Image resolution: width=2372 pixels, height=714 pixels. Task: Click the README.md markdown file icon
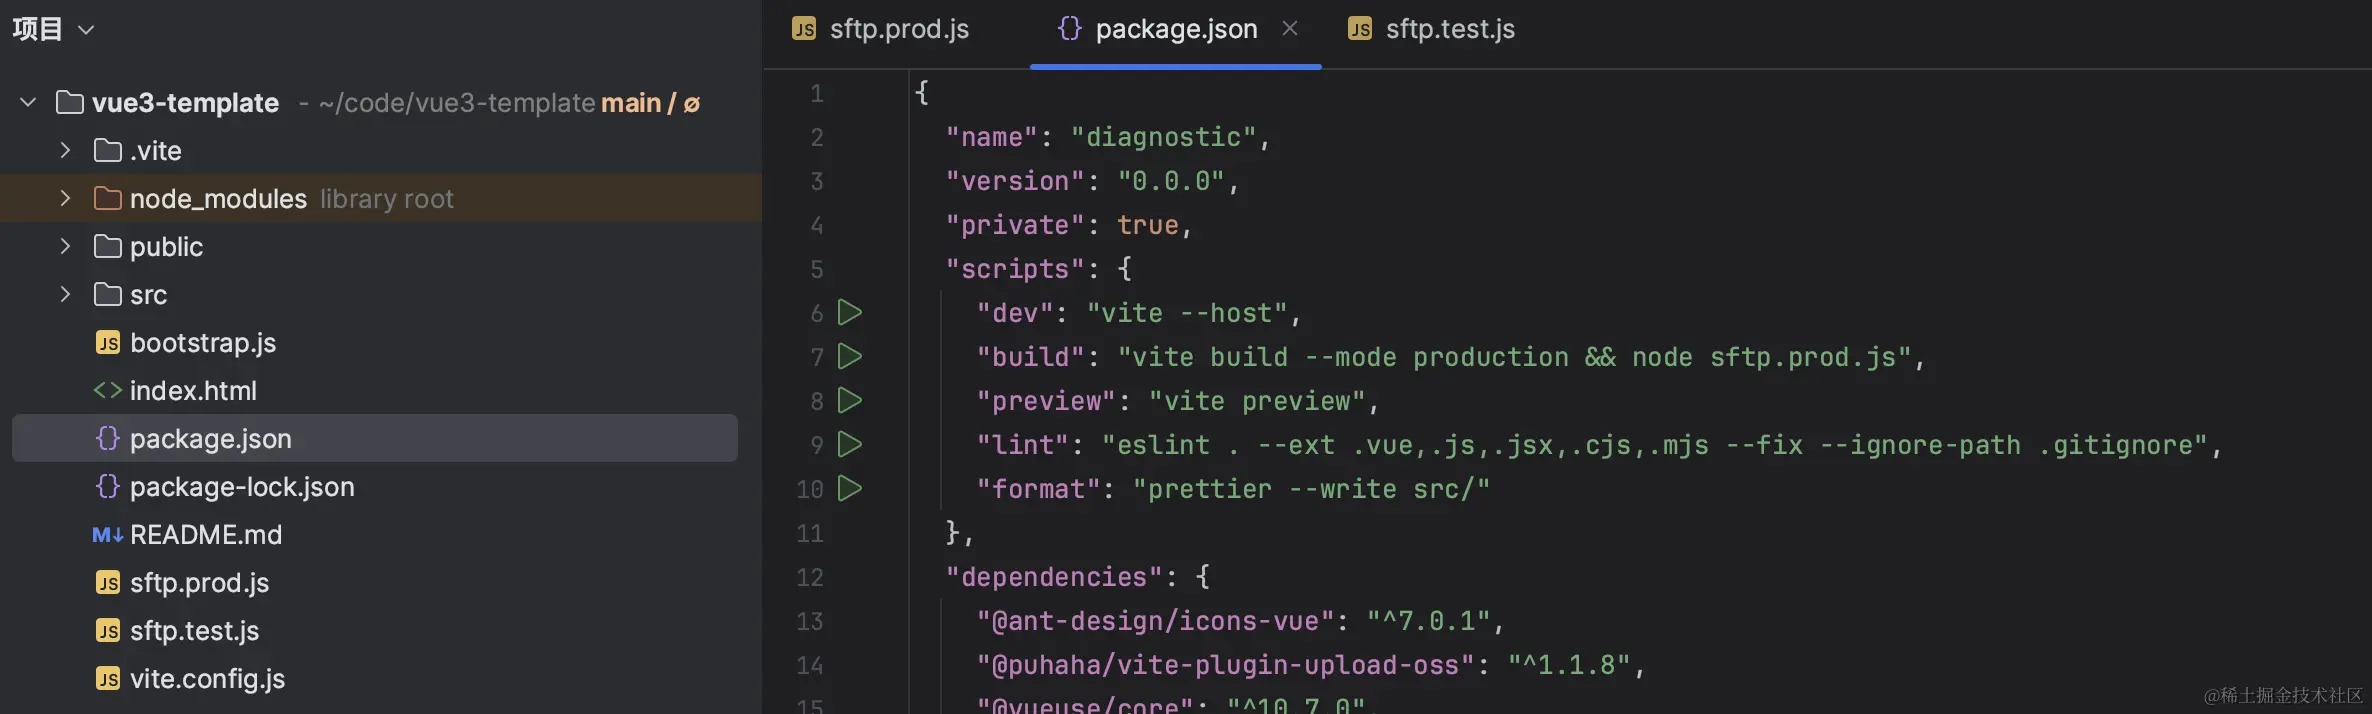click(108, 535)
